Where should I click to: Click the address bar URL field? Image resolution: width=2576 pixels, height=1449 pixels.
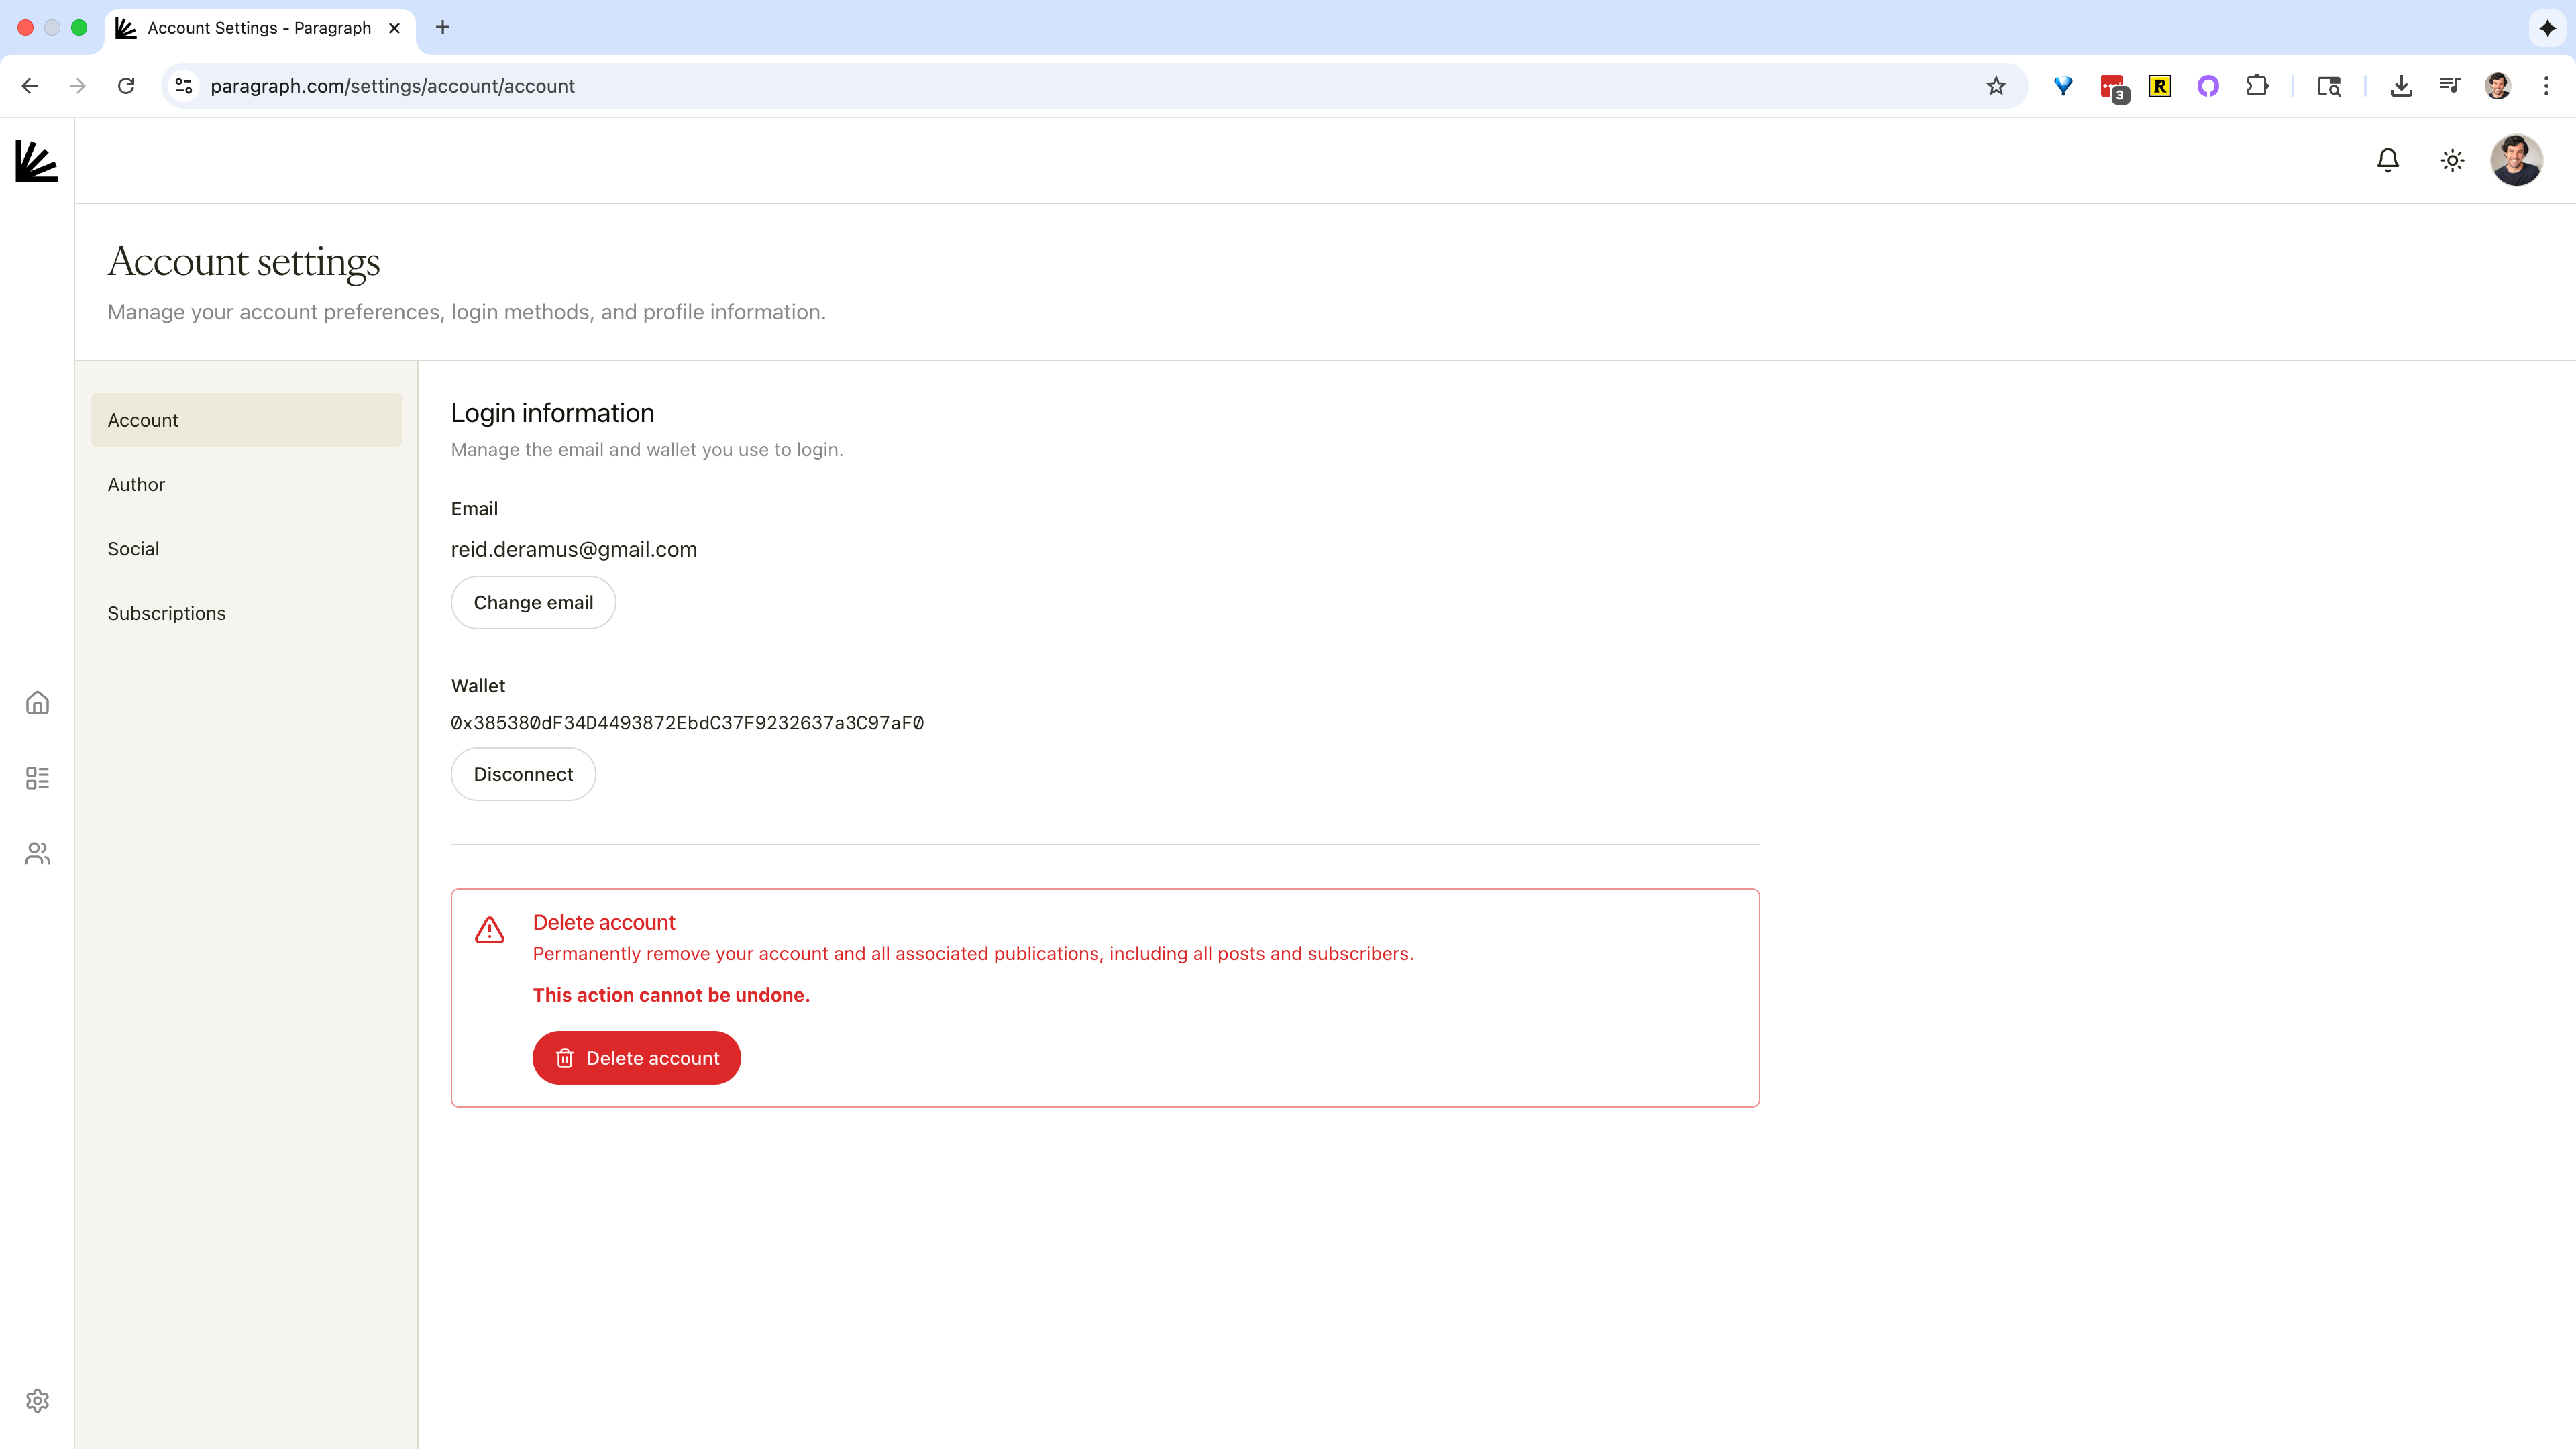pos(1000,86)
